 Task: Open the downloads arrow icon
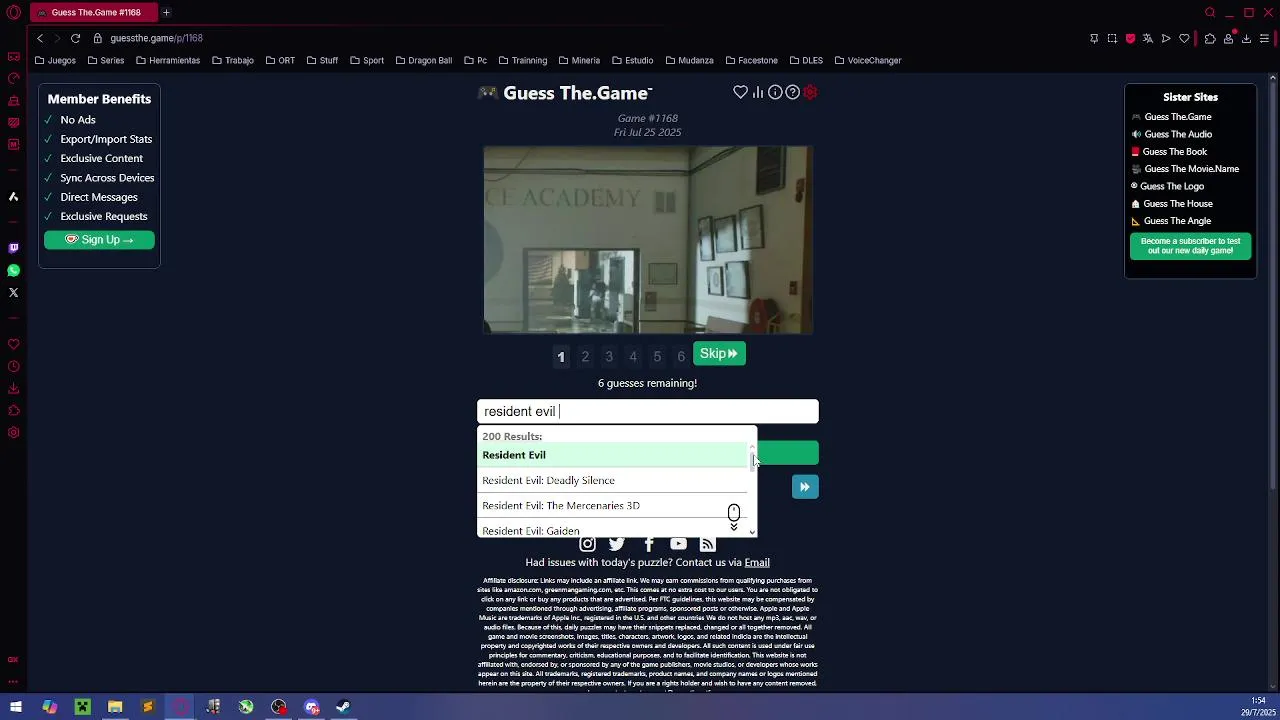click(1247, 38)
